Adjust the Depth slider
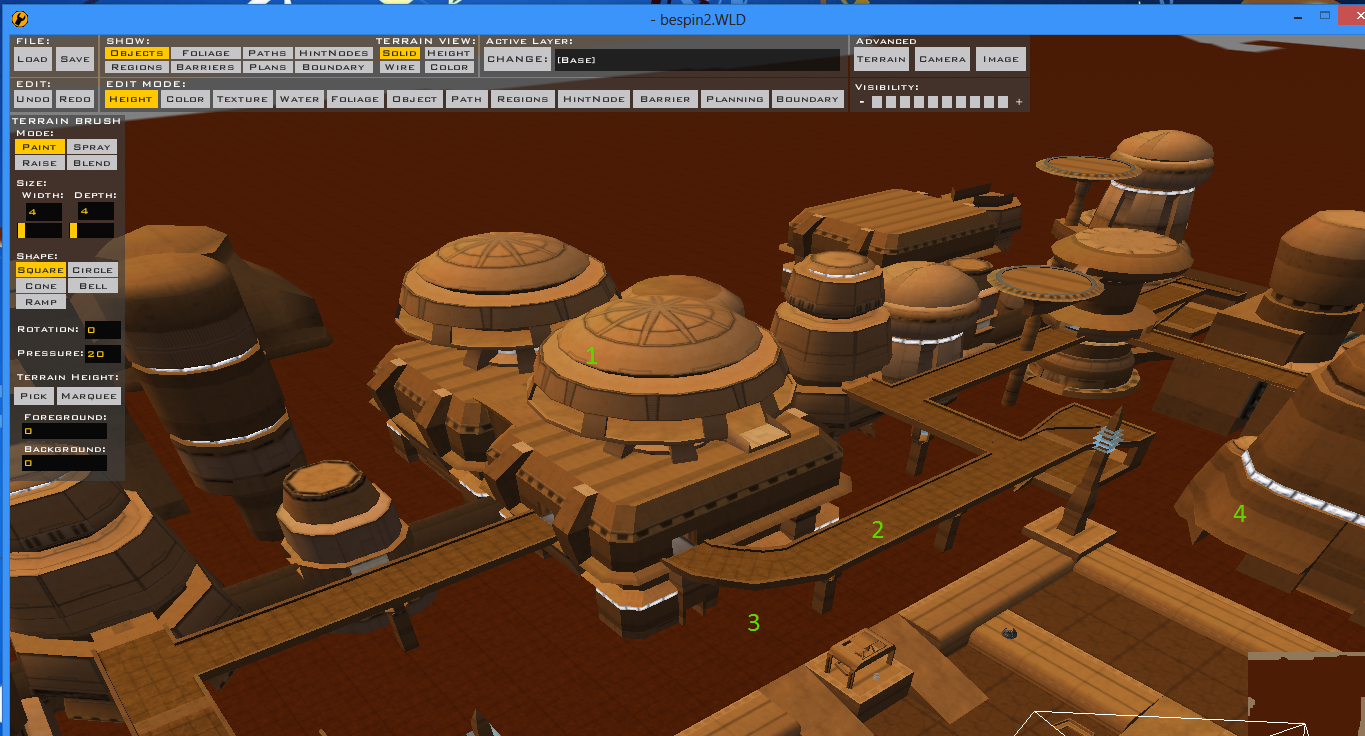The height and width of the screenshot is (736, 1365). click(92, 230)
